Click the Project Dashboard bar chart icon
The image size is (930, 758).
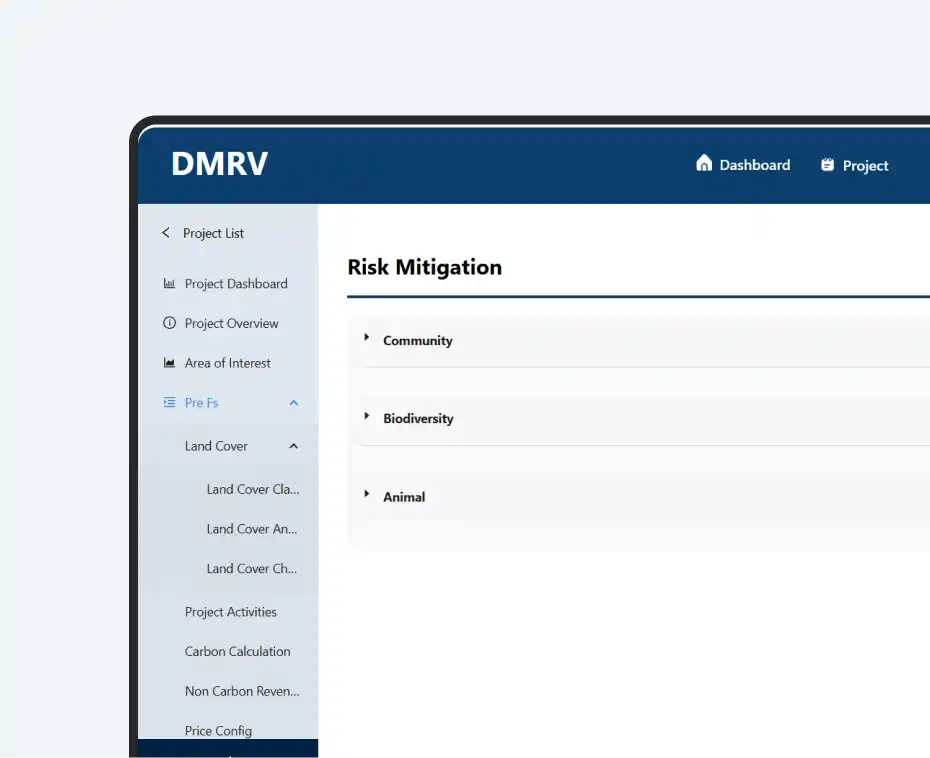pos(169,284)
